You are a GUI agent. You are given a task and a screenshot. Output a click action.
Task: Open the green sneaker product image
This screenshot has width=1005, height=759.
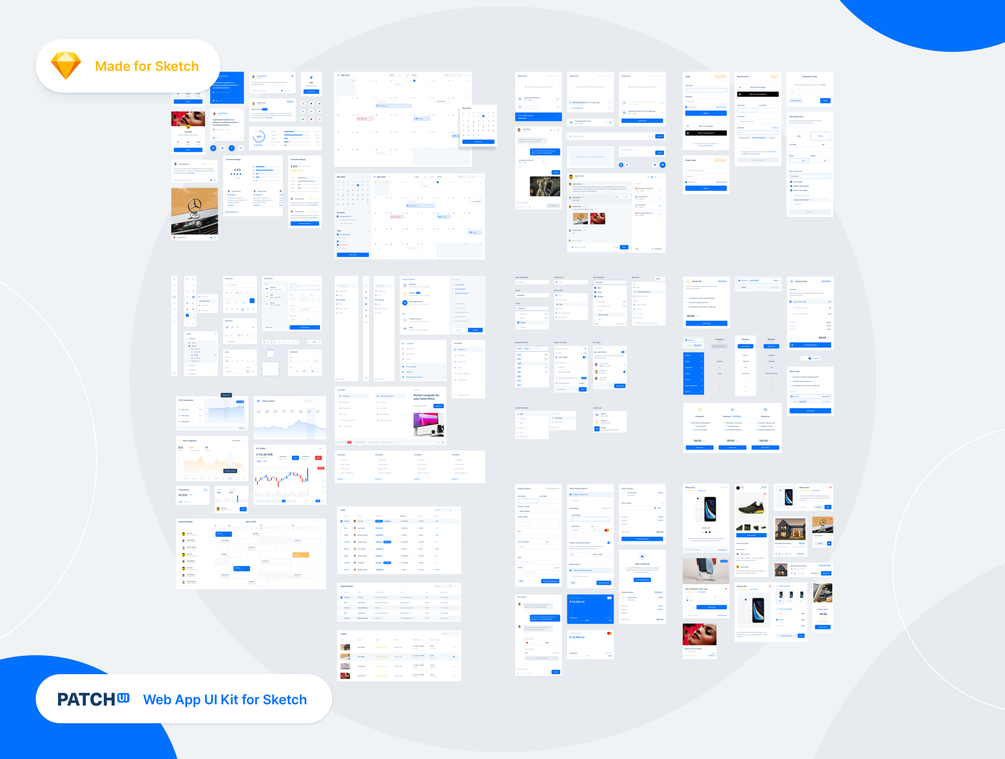[x=751, y=510]
